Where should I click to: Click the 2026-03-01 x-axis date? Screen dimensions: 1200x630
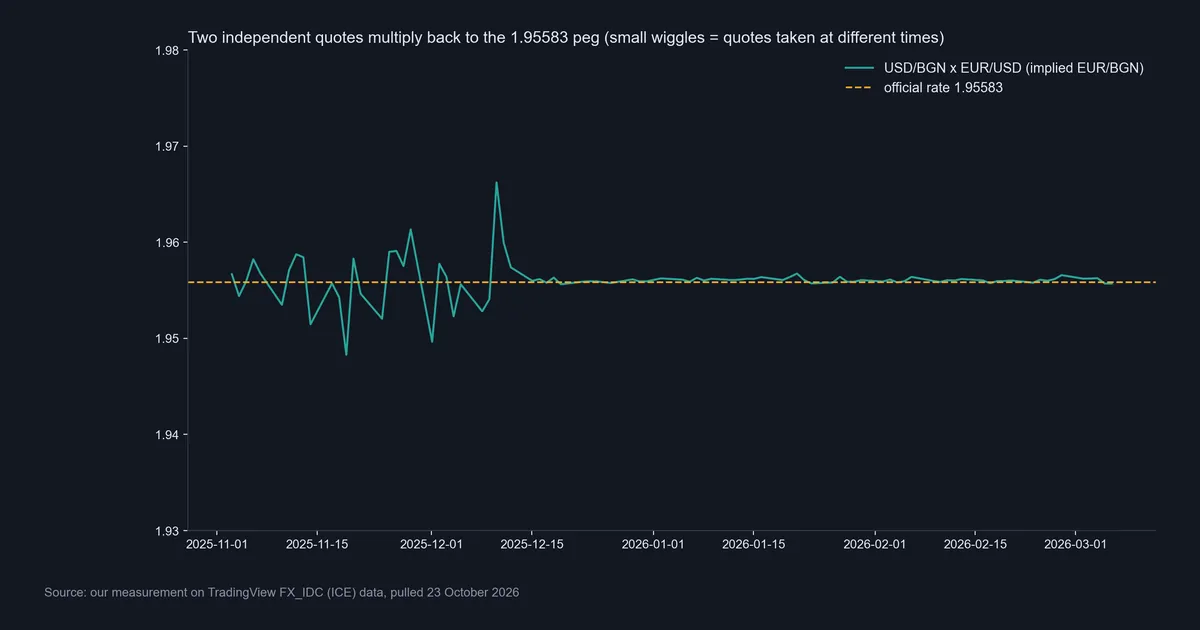pos(1075,545)
